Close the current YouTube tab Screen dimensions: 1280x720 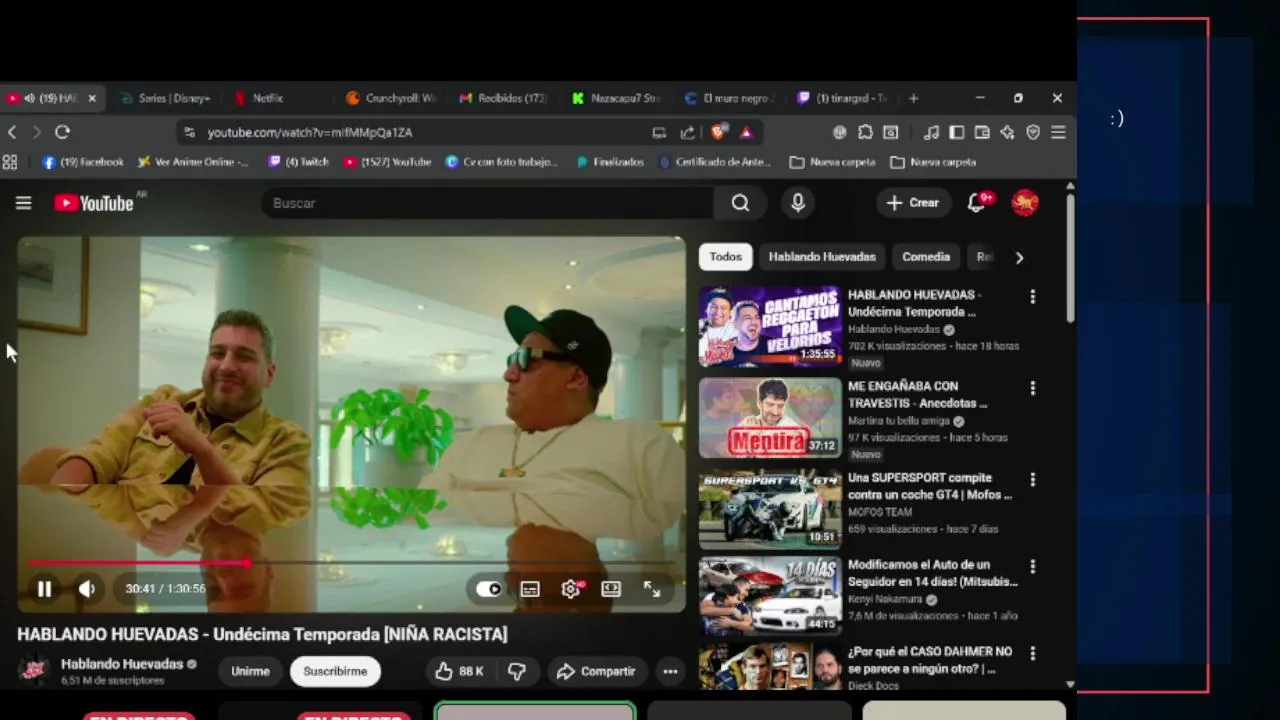pos(92,98)
